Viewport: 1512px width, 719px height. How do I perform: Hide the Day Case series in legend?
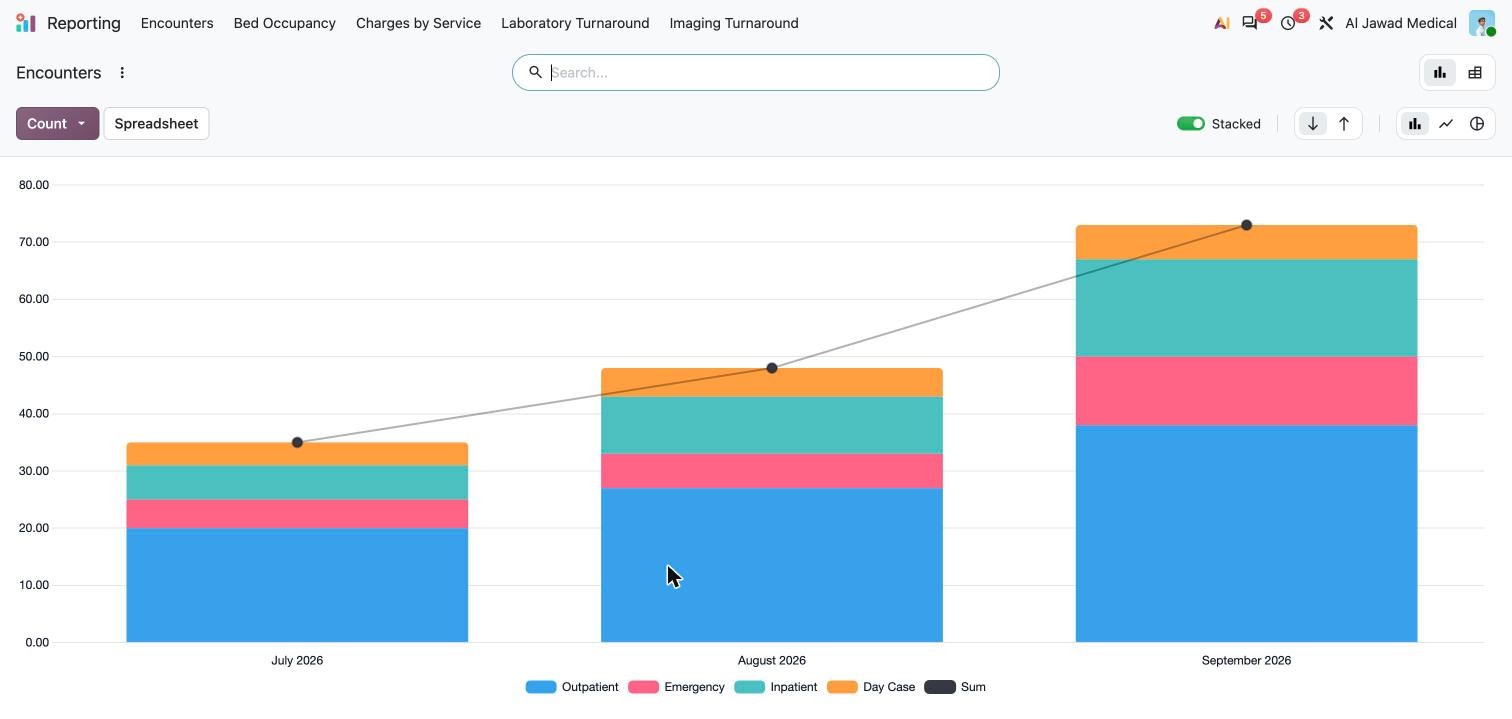coord(871,687)
